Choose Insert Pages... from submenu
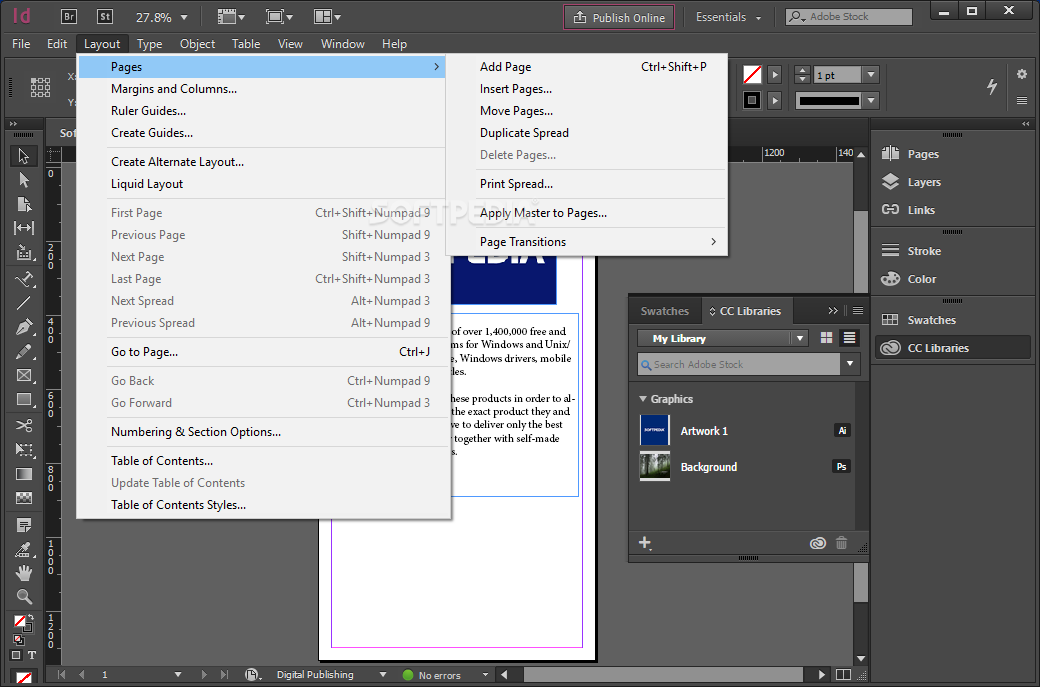 587,89
